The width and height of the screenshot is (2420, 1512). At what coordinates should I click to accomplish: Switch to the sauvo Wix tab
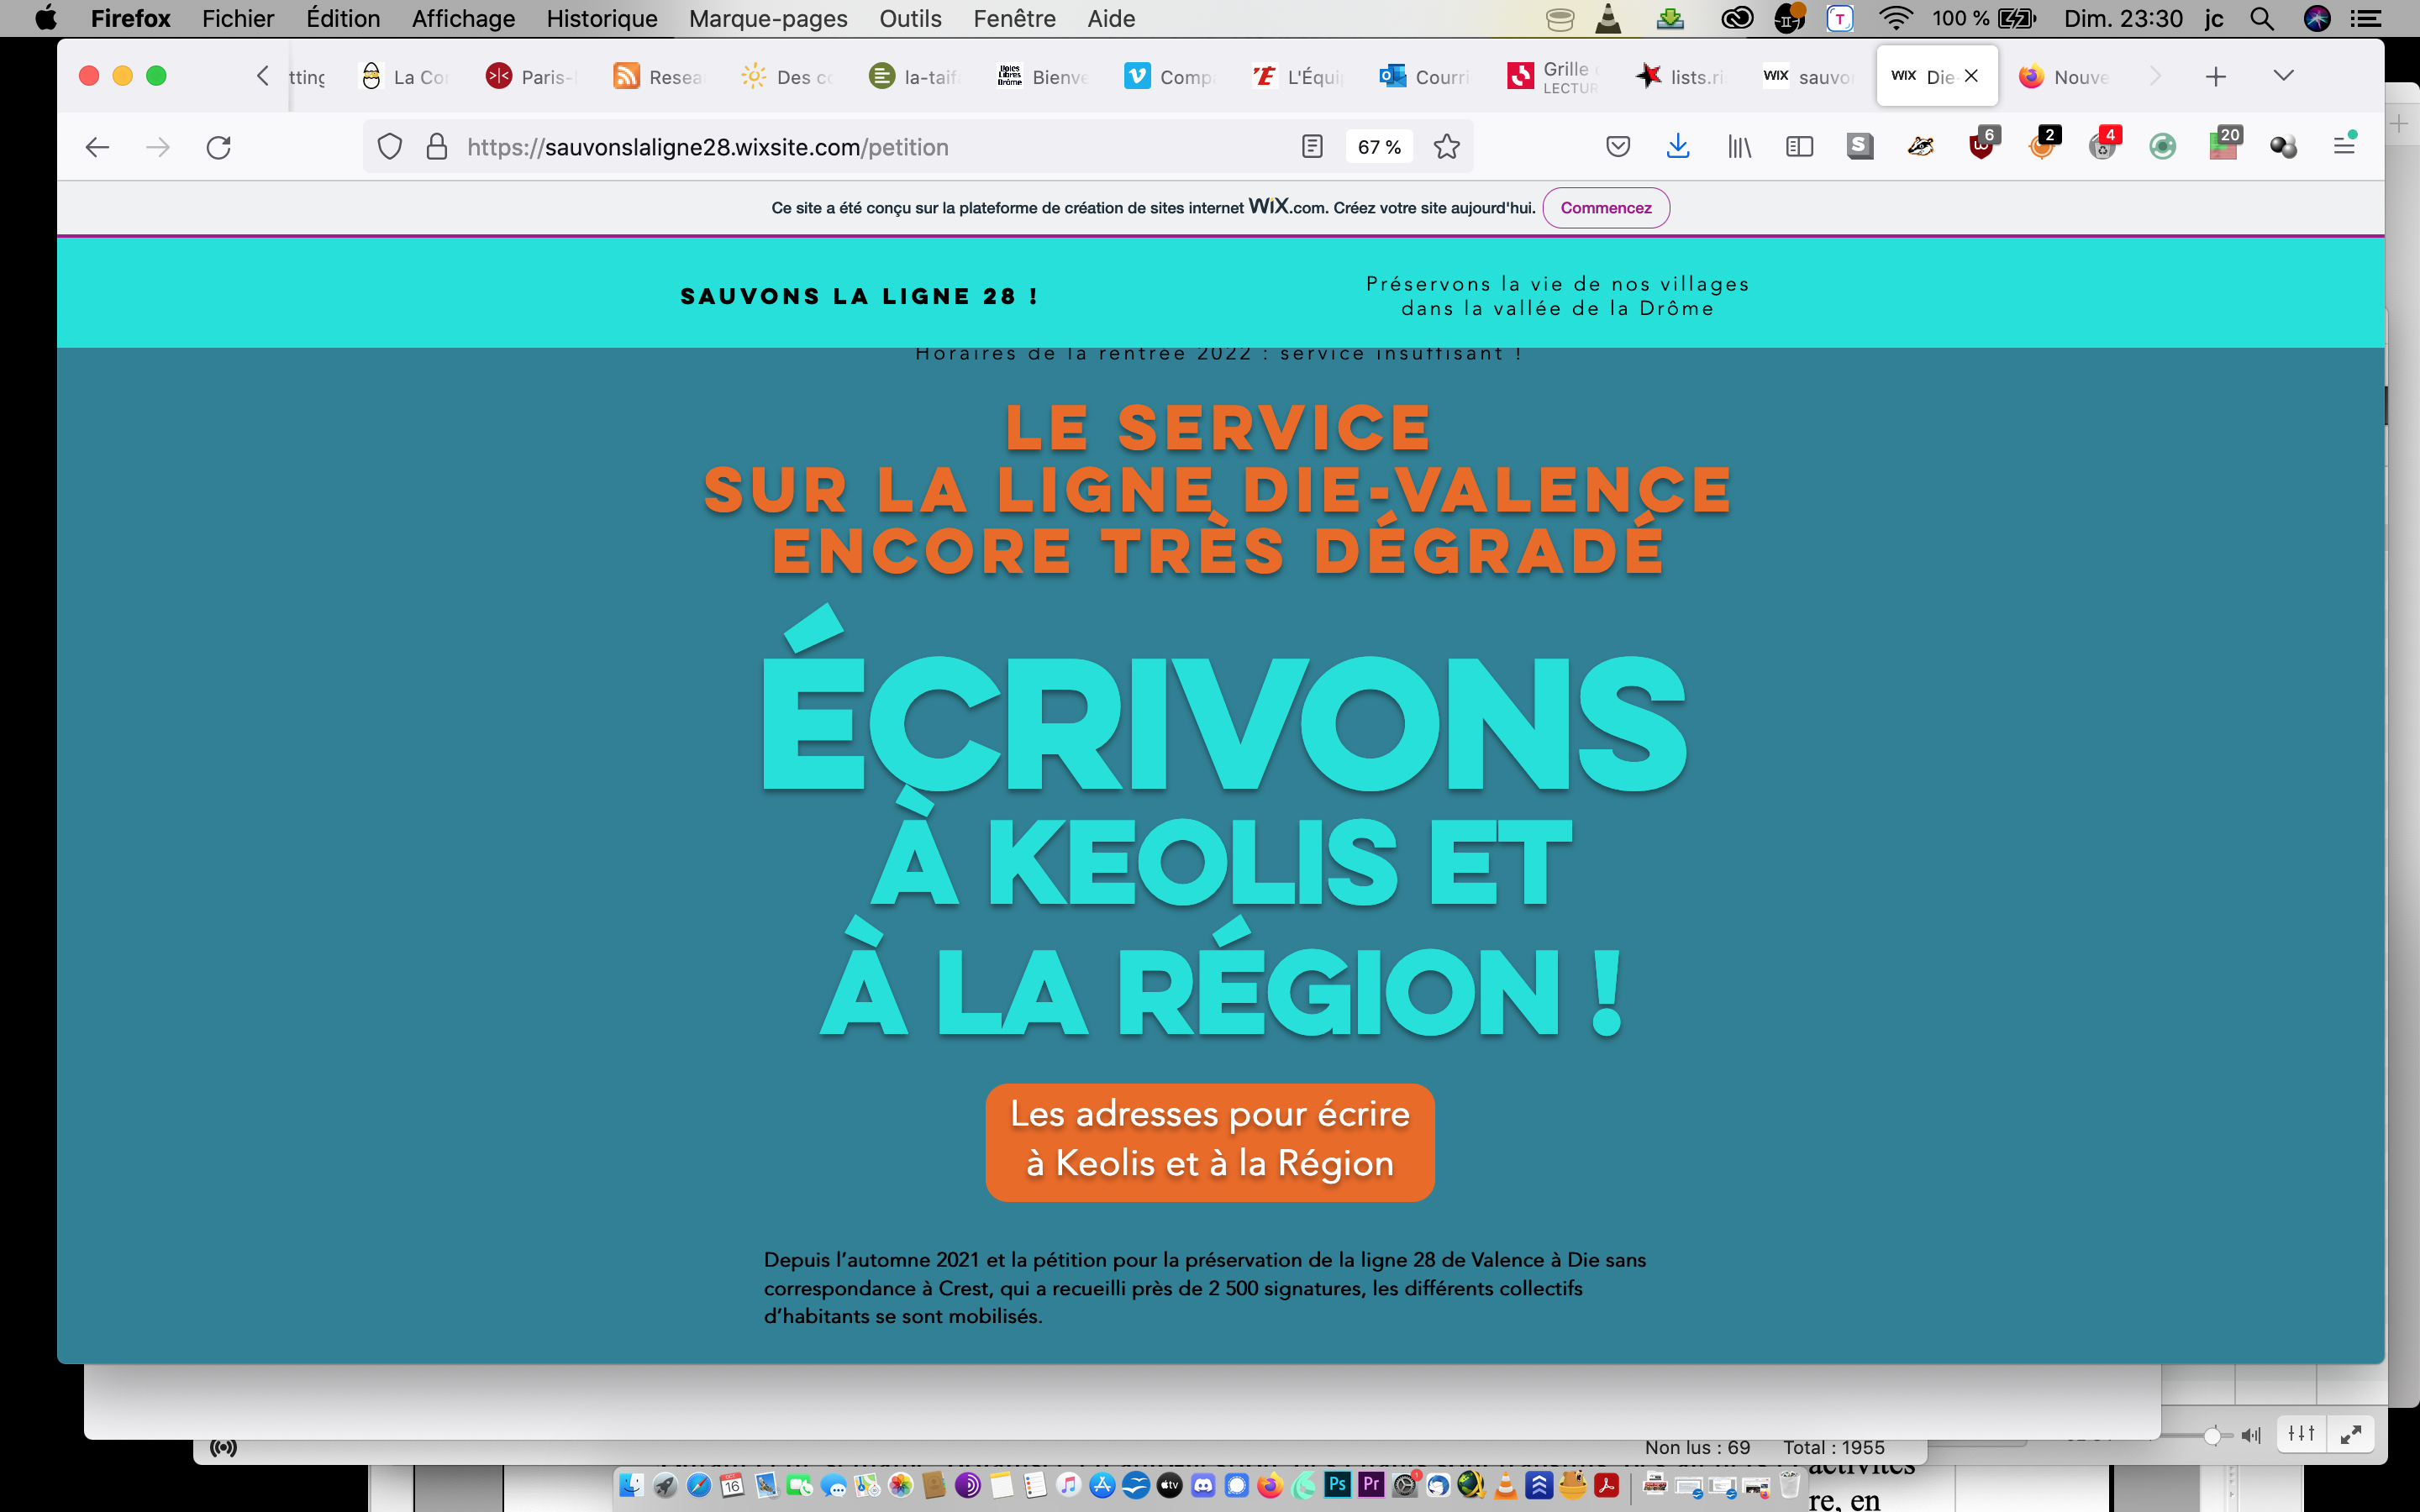click(1809, 76)
